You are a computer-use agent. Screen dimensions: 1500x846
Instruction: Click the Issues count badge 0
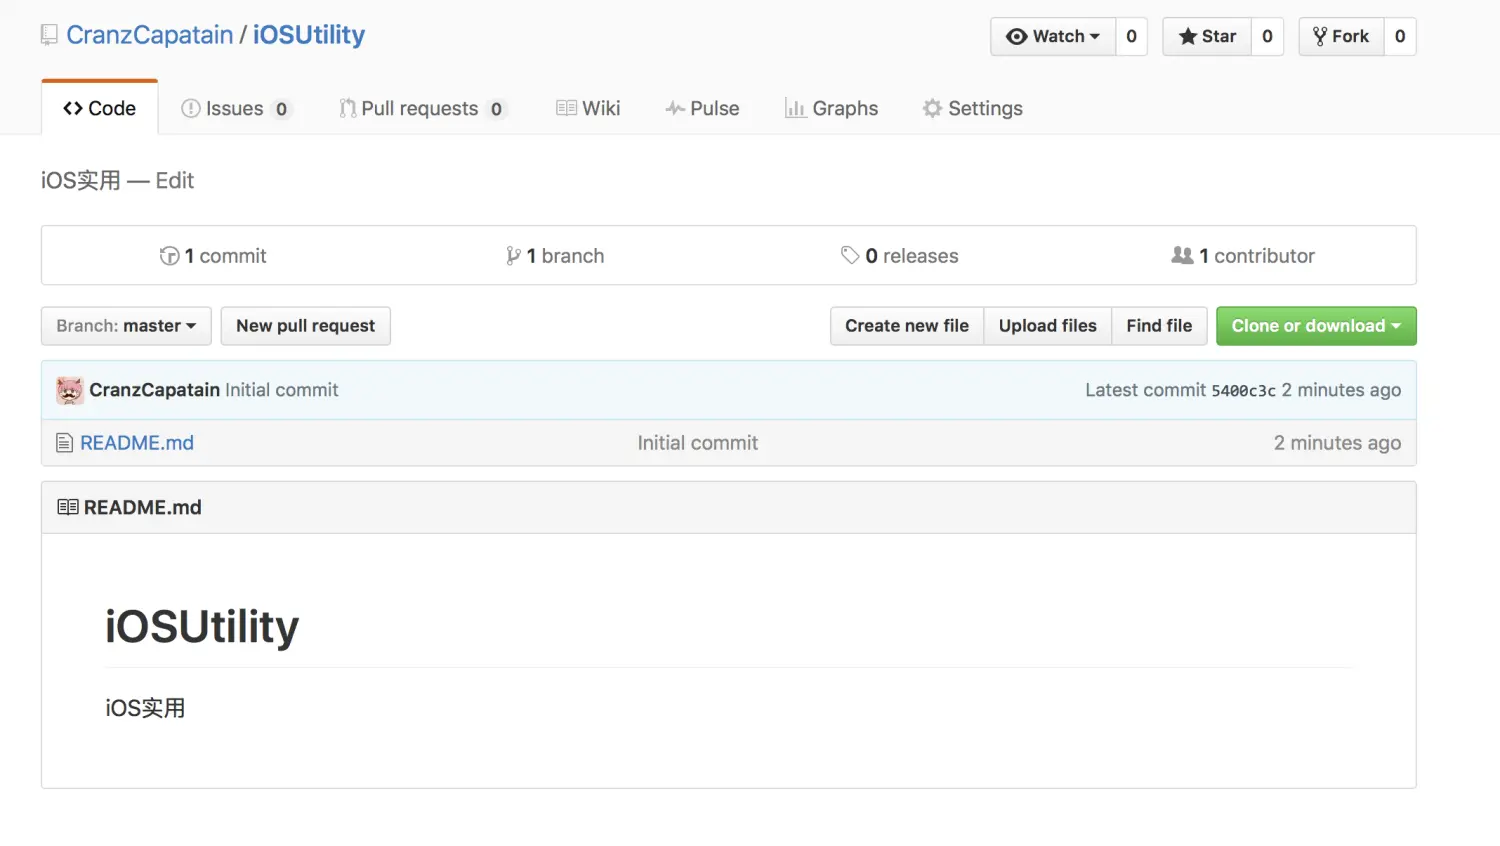click(x=282, y=109)
